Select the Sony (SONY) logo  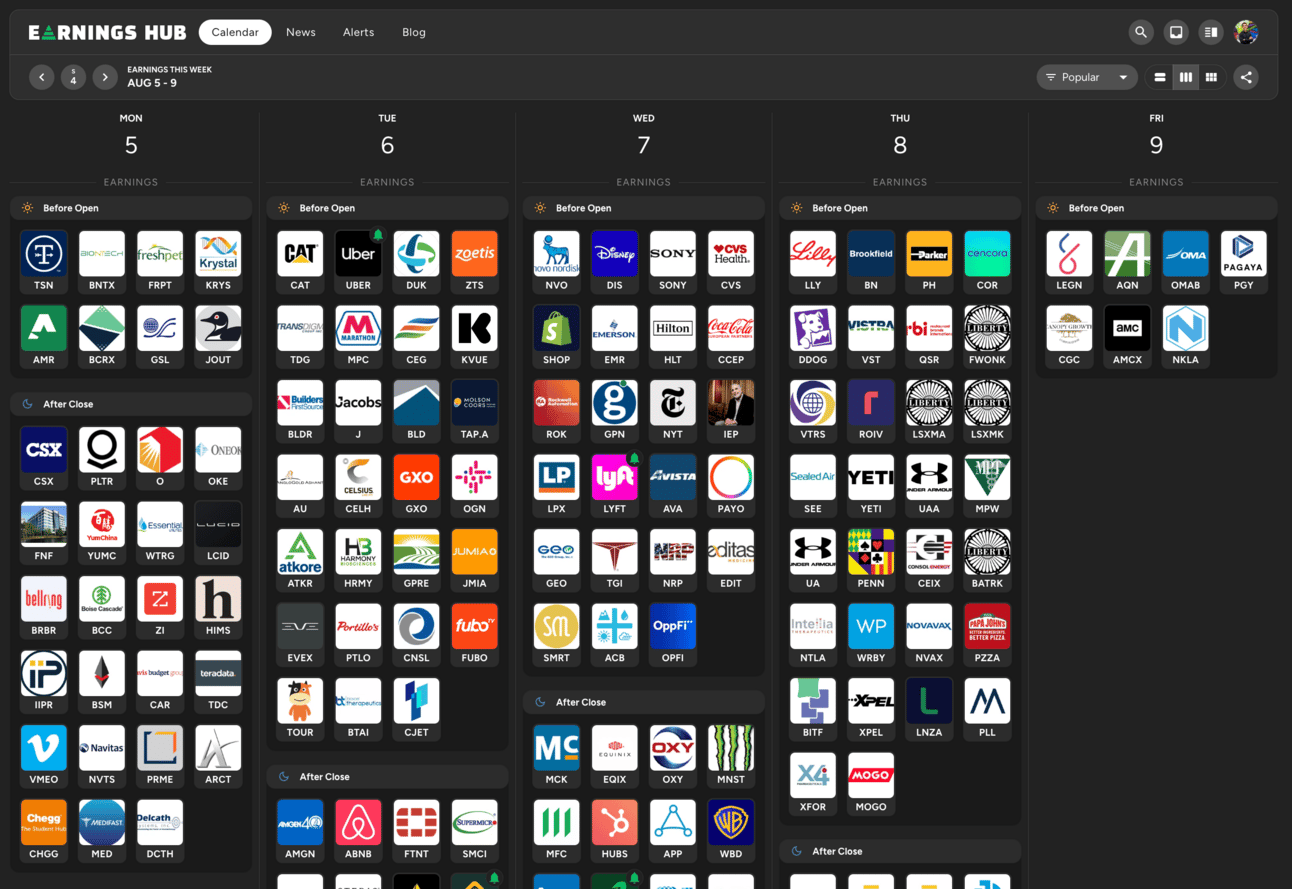coord(673,254)
